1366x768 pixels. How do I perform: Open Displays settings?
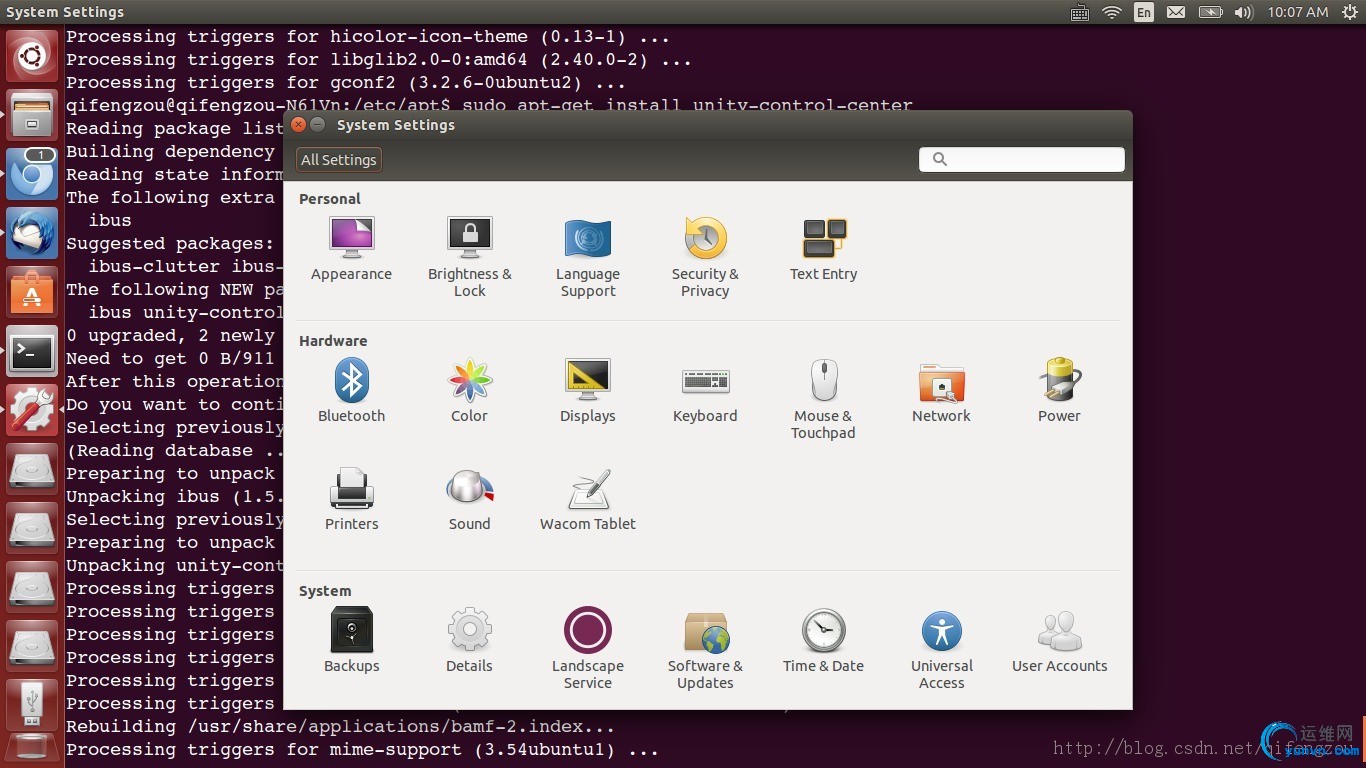tap(588, 392)
